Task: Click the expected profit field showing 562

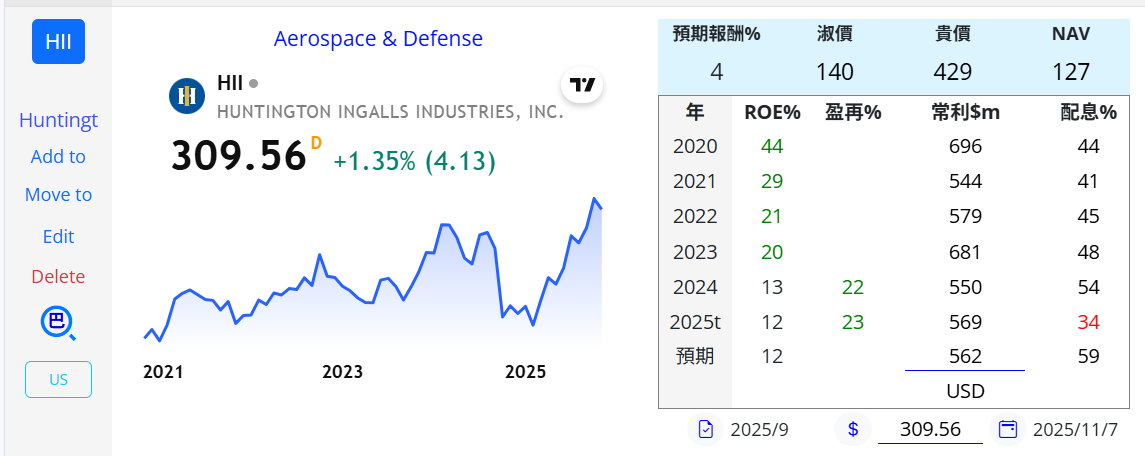Action: tap(964, 356)
